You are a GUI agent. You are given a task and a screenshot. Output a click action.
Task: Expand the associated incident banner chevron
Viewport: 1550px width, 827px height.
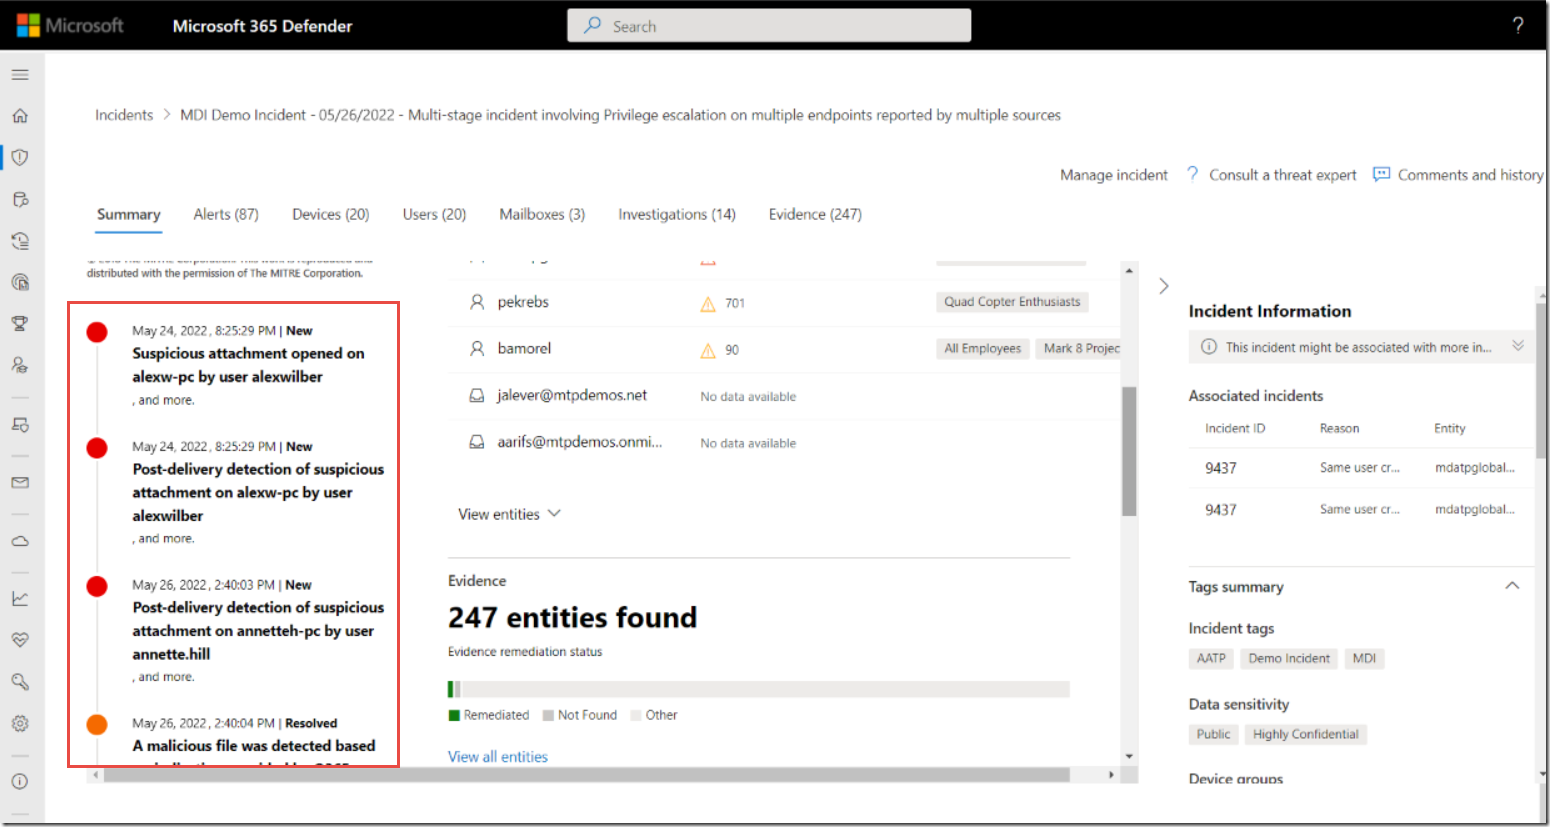1518,346
